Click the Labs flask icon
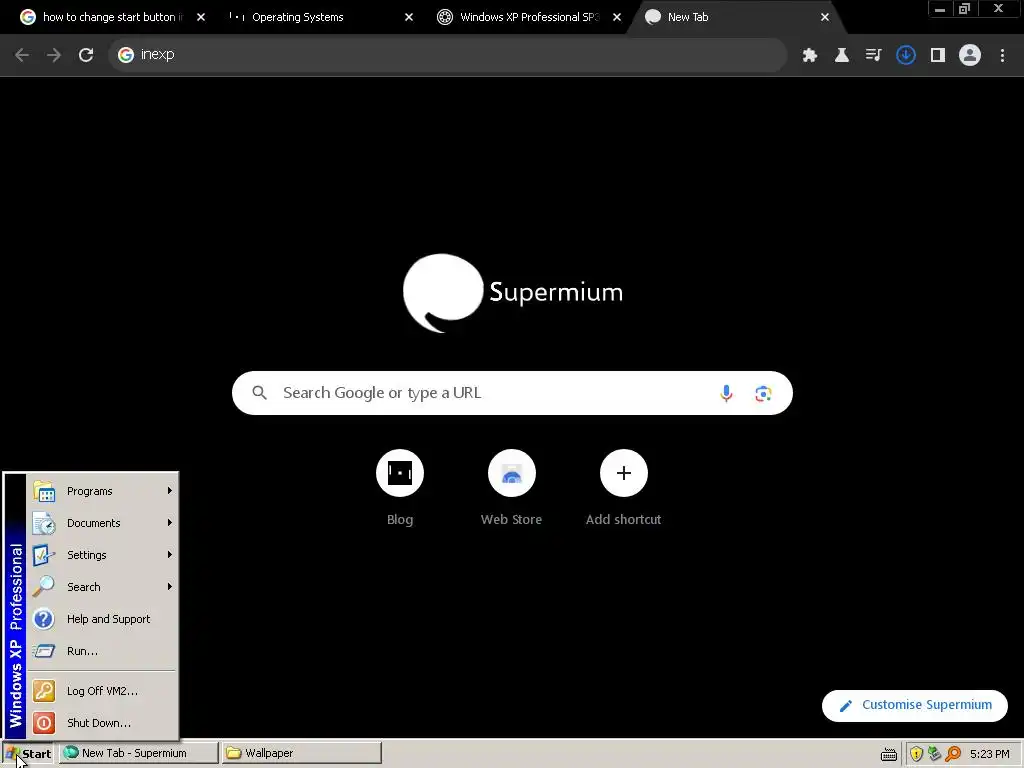1024x768 pixels. point(842,55)
